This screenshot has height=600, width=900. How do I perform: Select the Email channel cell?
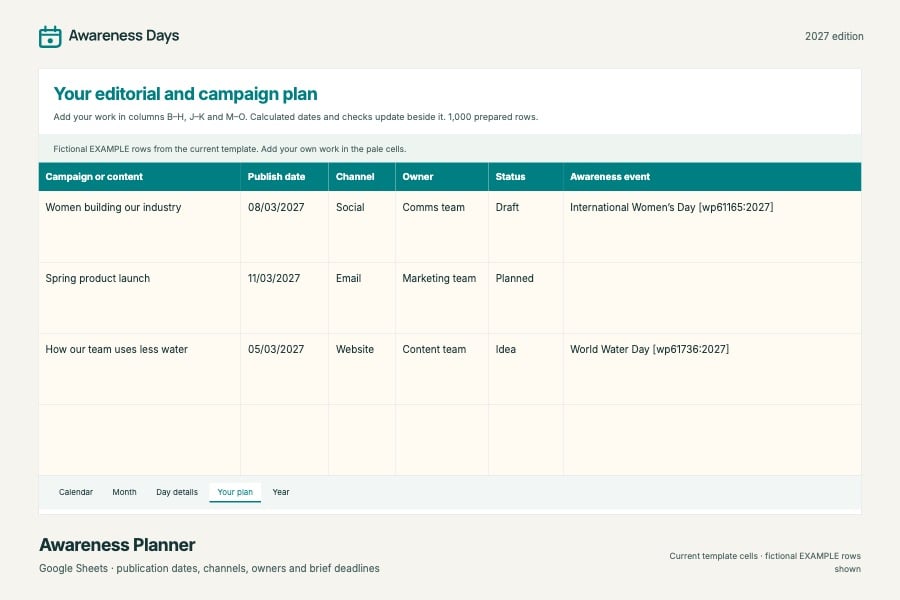pyautogui.click(x=362, y=298)
